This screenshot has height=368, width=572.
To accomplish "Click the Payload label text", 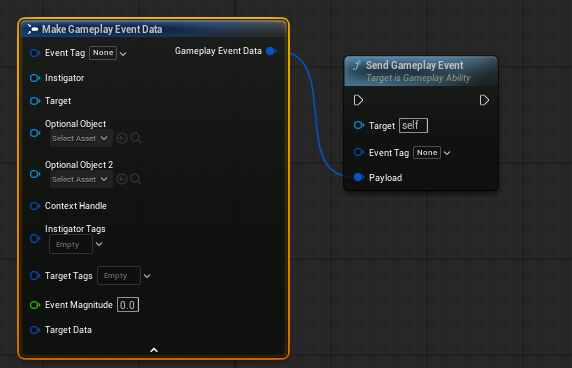I will 385,178.
